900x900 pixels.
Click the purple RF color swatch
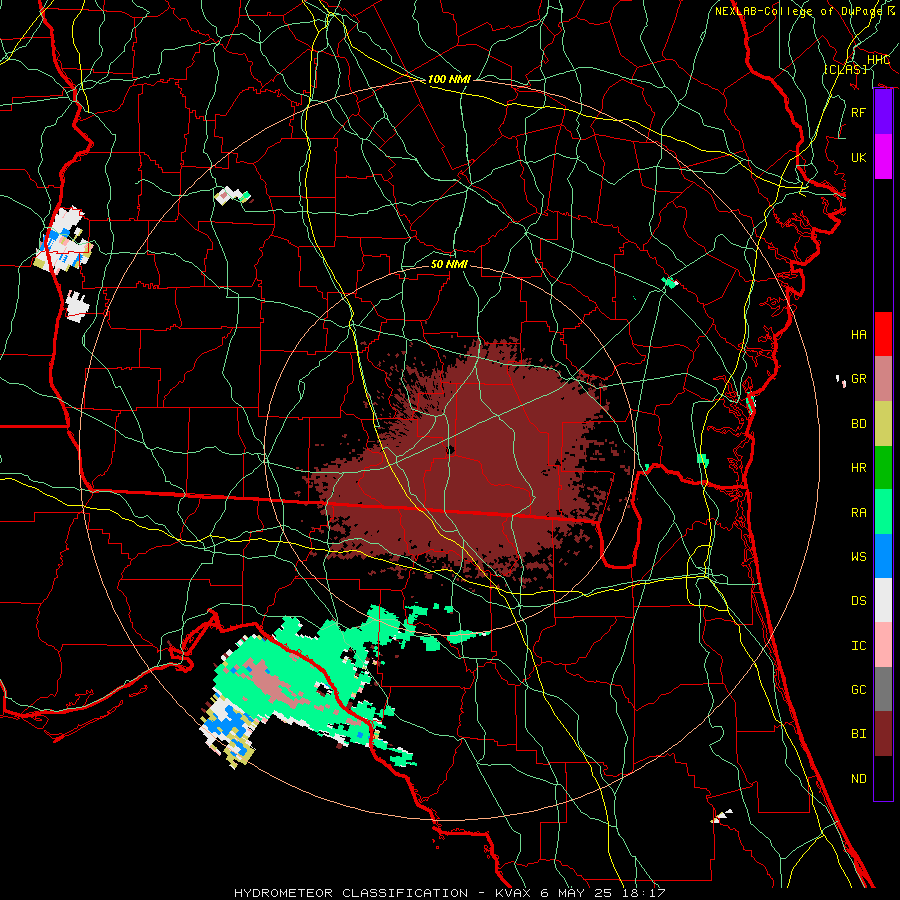pos(883,112)
